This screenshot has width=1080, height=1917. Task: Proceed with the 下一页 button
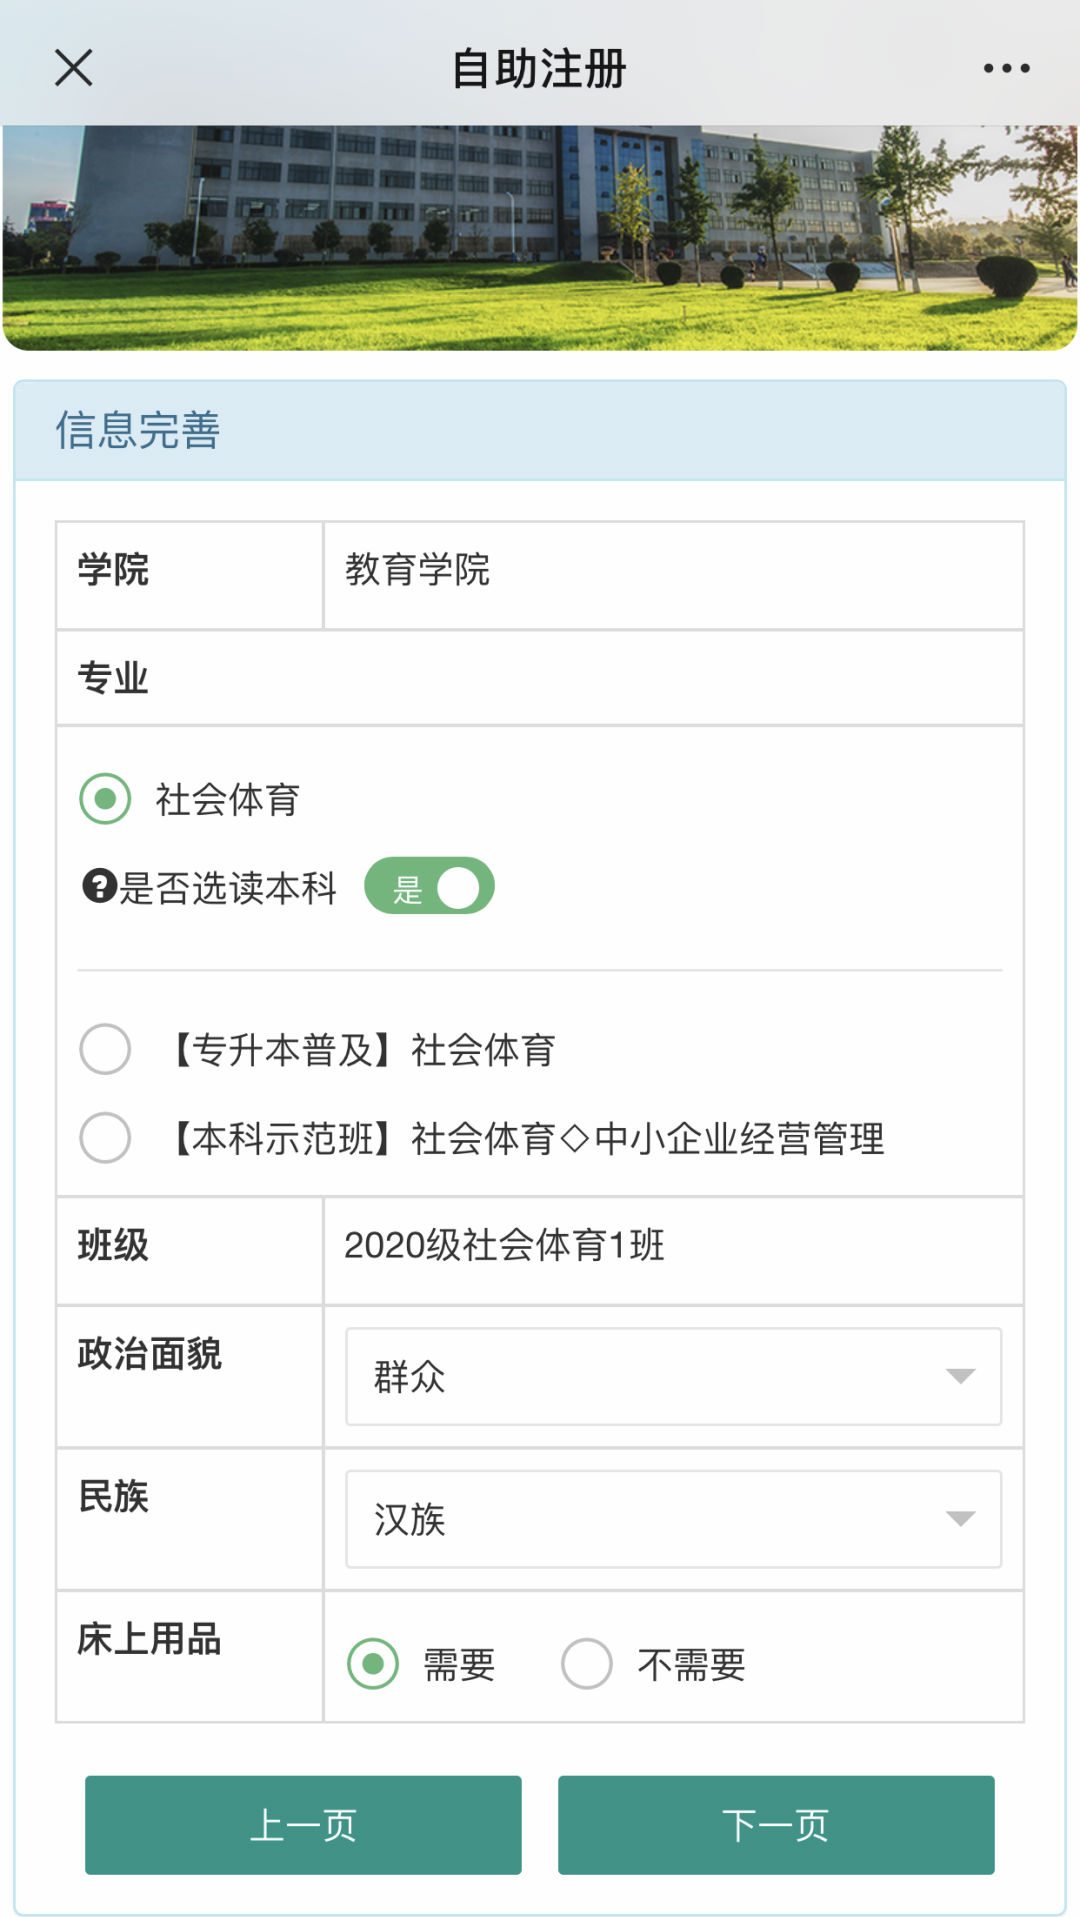point(776,1825)
